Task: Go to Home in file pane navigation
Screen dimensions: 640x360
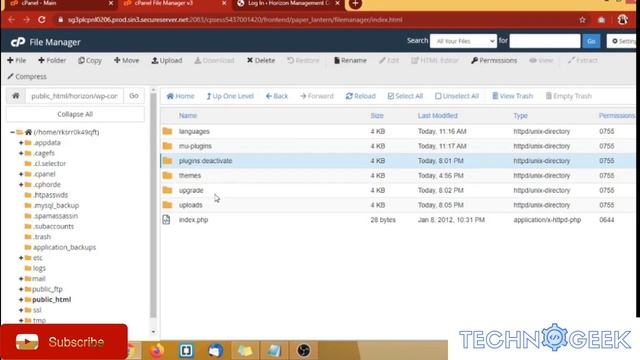Action: tap(180, 96)
